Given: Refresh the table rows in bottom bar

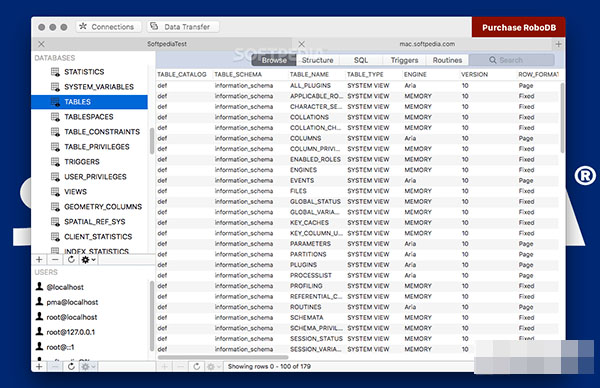Looking at the screenshot, I should (197, 367).
